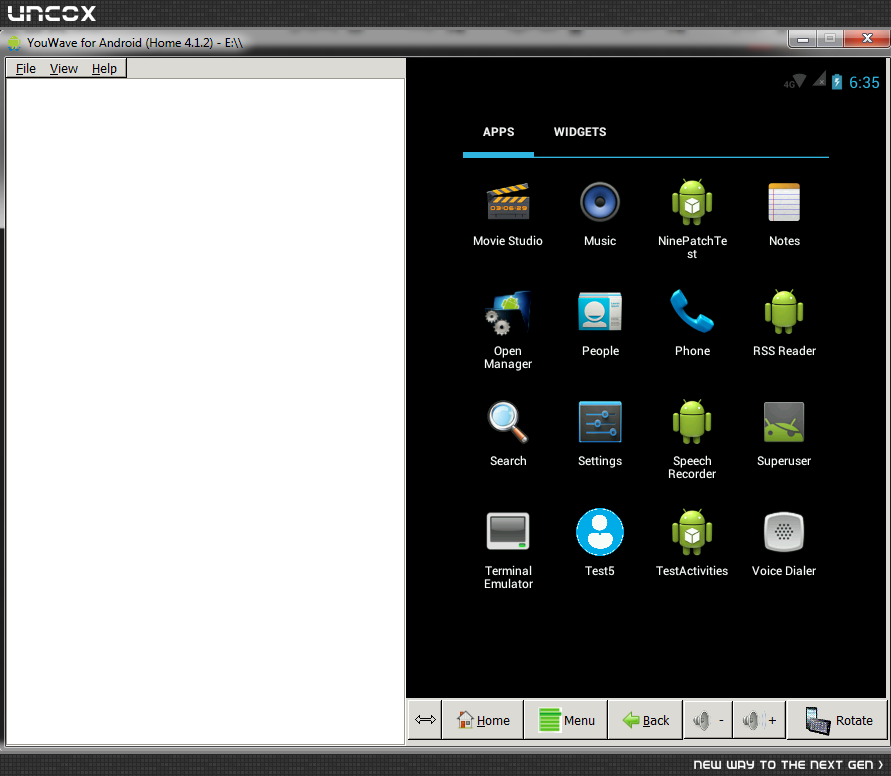Open the NinePatchTest app
This screenshot has width=891, height=776.
692,219
